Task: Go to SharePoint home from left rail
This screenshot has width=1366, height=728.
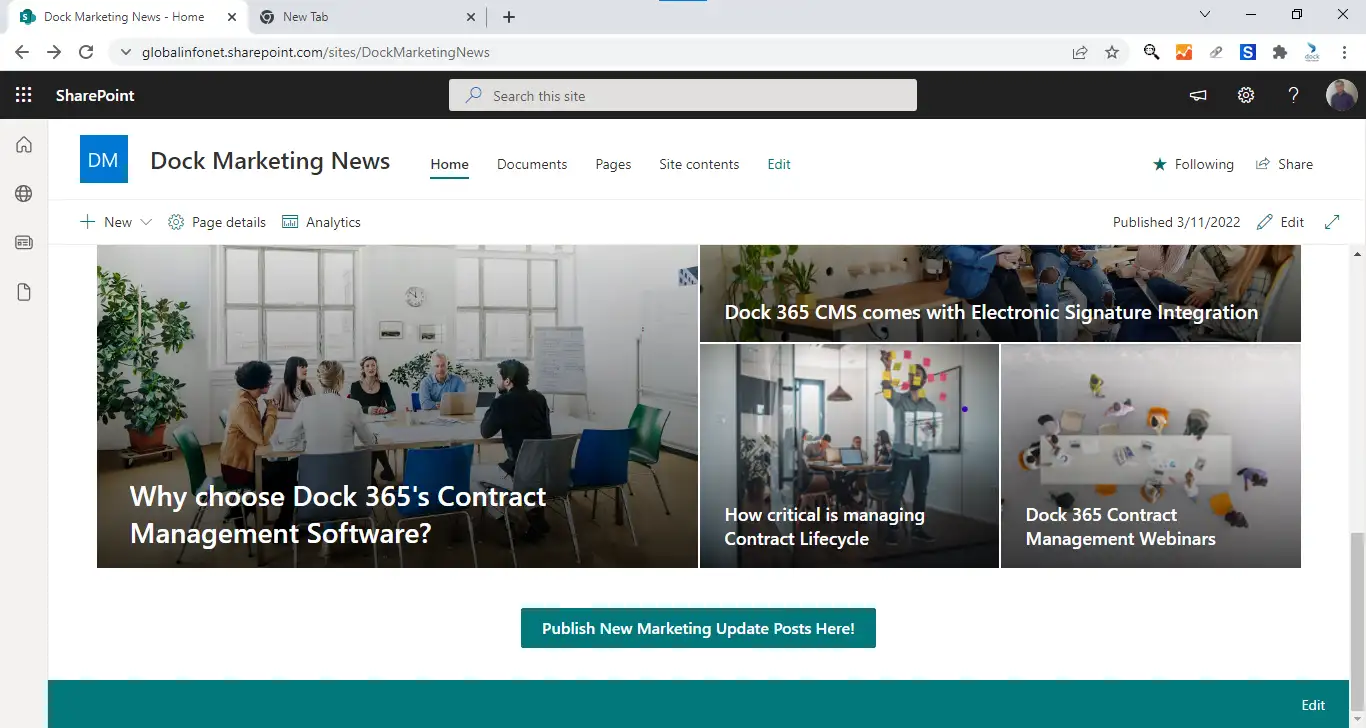Action: [x=24, y=145]
